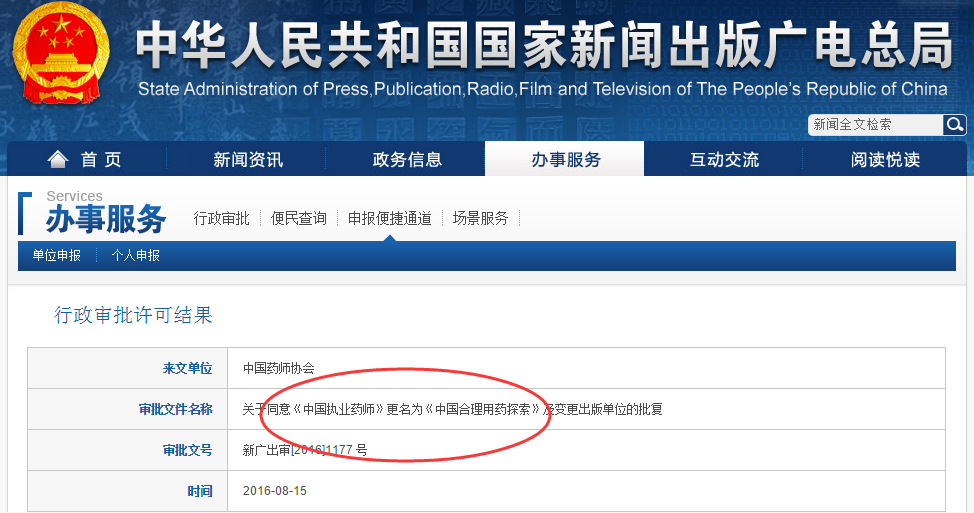Open the 首页 navigation tab
The height and width of the screenshot is (513, 974).
87,159
